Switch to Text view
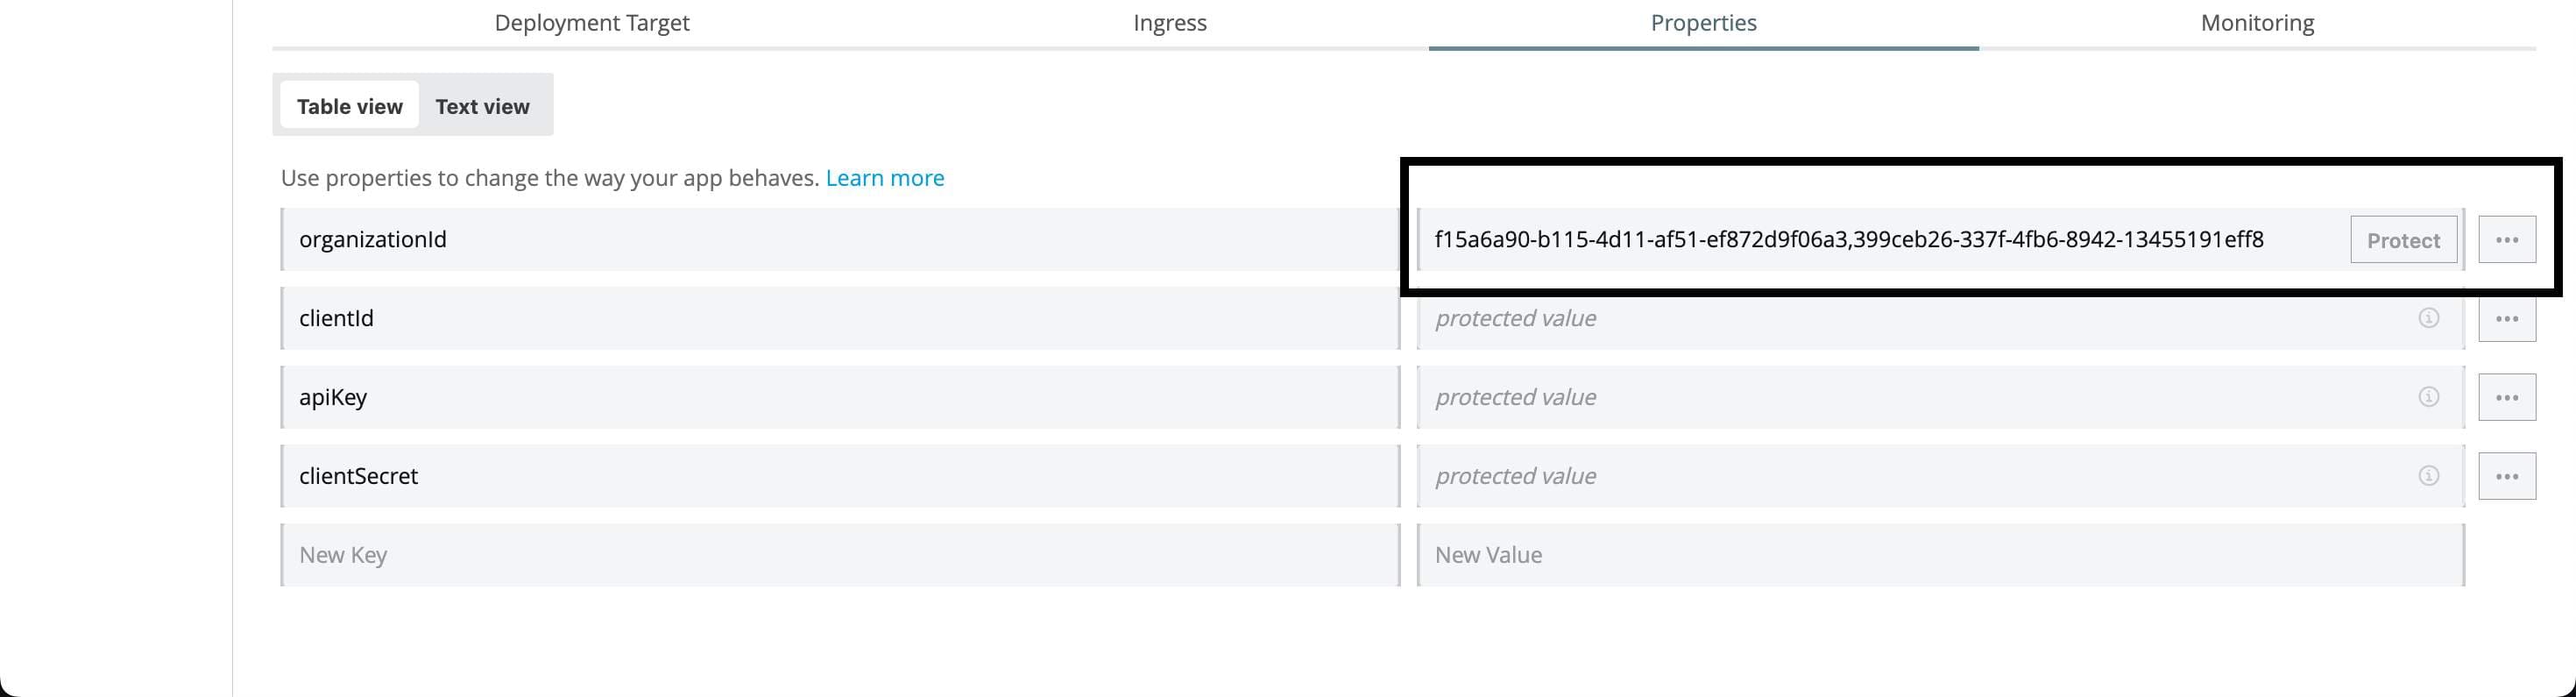 [482, 104]
